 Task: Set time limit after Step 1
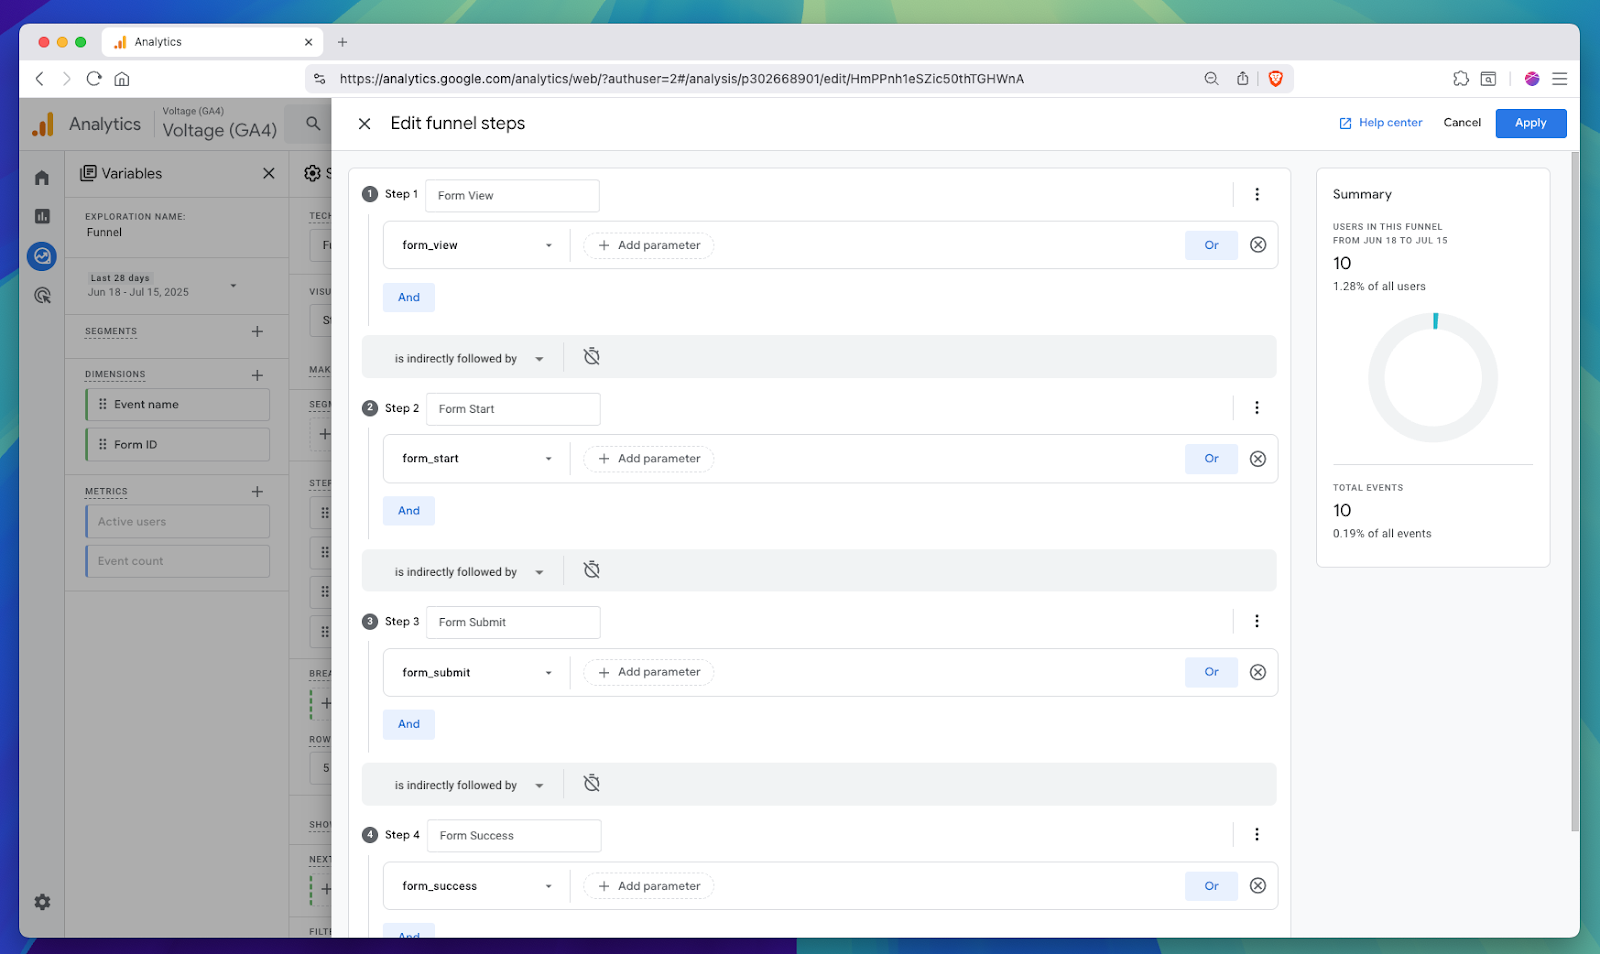[x=592, y=357]
